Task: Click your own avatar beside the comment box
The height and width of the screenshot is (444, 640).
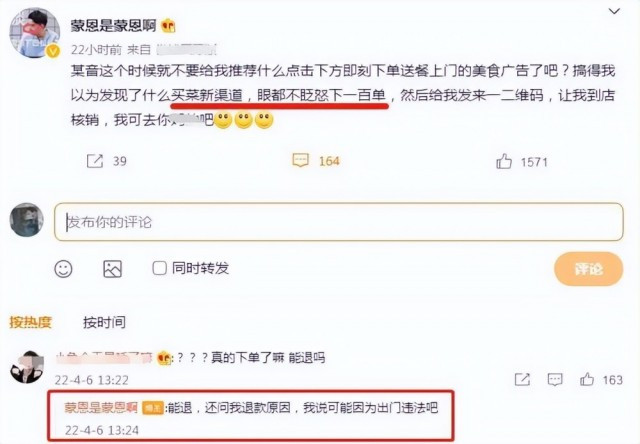Action: [x=27, y=220]
